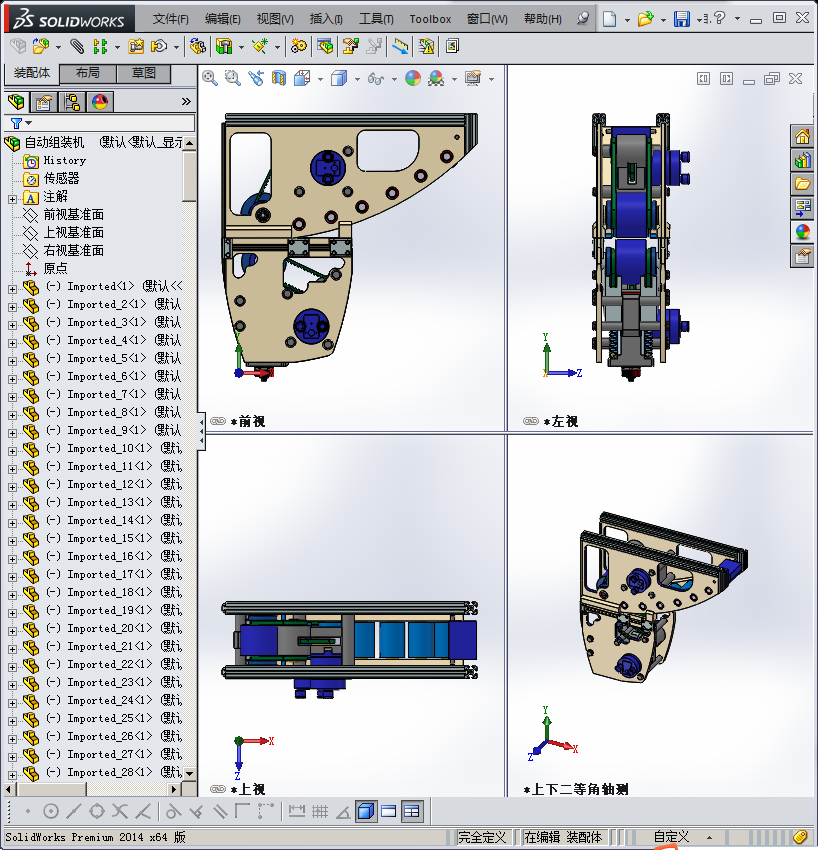Click the Display Style cube icon
818x850 pixels.
339,79
